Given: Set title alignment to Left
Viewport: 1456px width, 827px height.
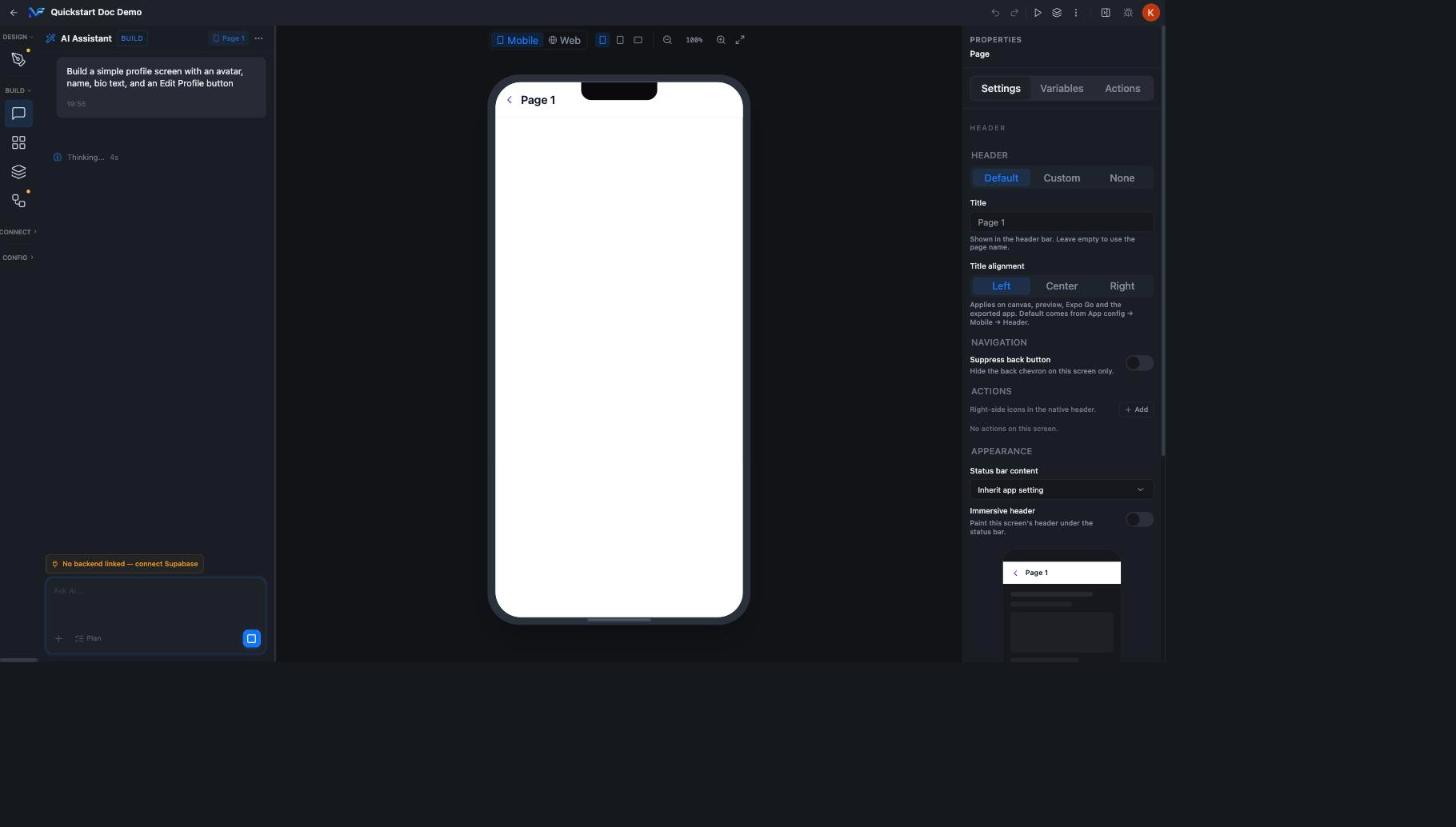Looking at the screenshot, I should point(1001,286).
